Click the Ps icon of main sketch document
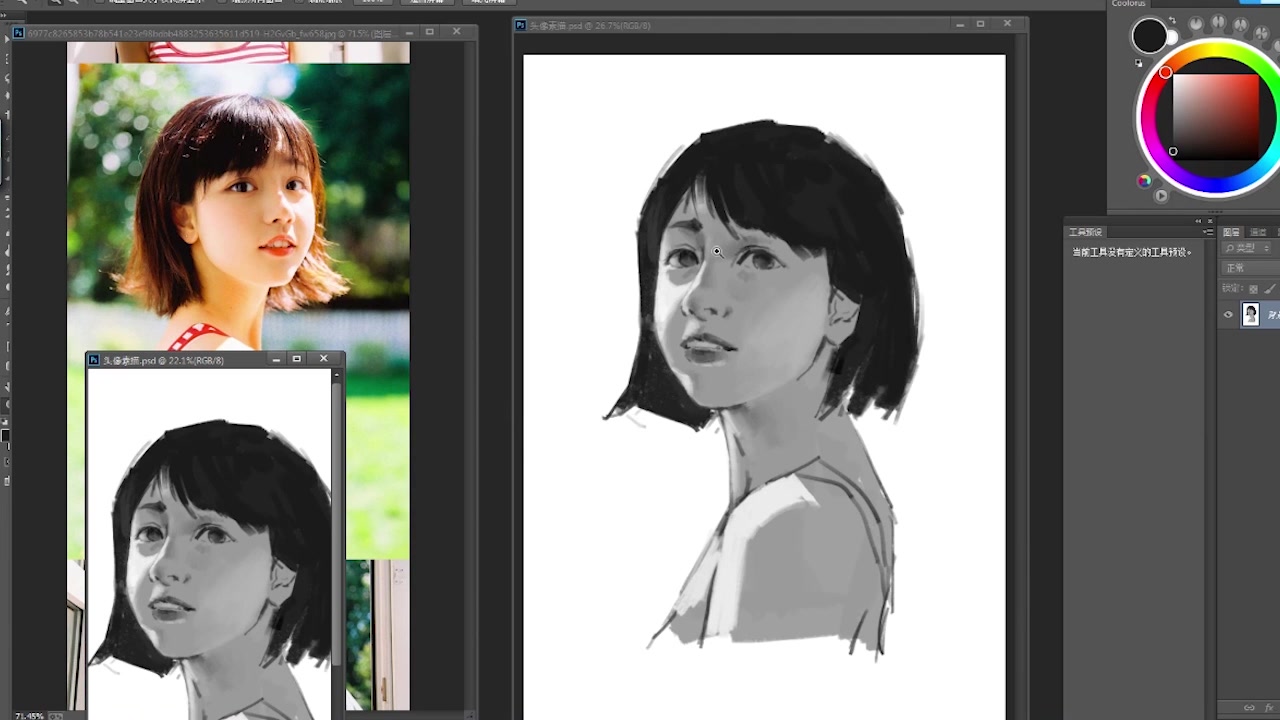The width and height of the screenshot is (1280, 720). coord(521,25)
